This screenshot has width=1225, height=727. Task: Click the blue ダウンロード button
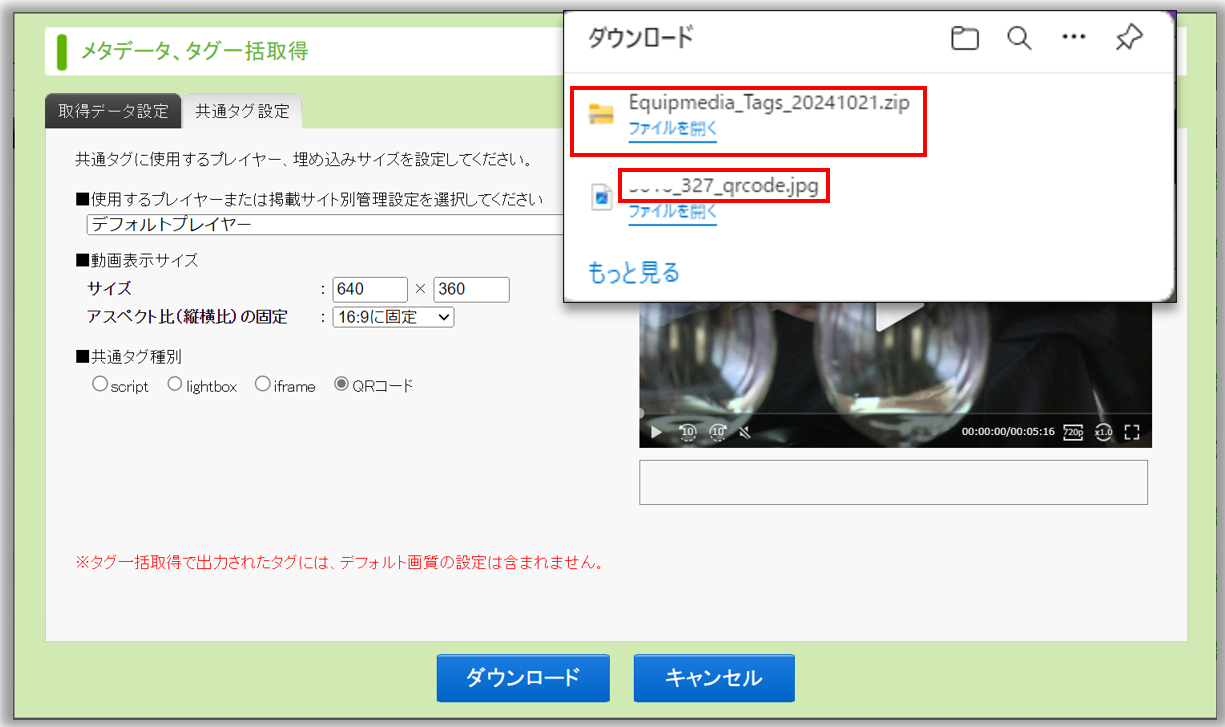click(x=523, y=678)
